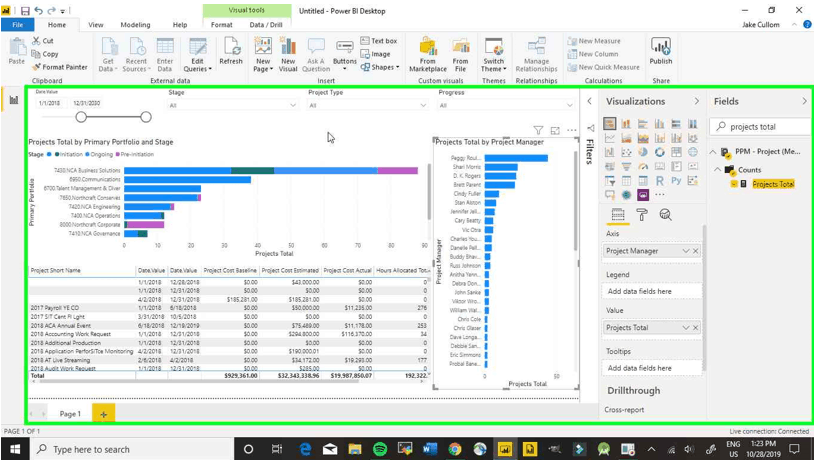This screenshot has width=816, height=462.
Task: Toggle the Projects Total field checkbox
Action: [x=734, y=184]
